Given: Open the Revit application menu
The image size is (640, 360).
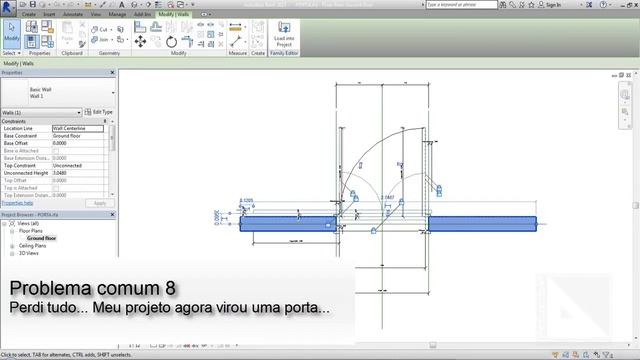Looking at the screenshot, I should (8, 7).
